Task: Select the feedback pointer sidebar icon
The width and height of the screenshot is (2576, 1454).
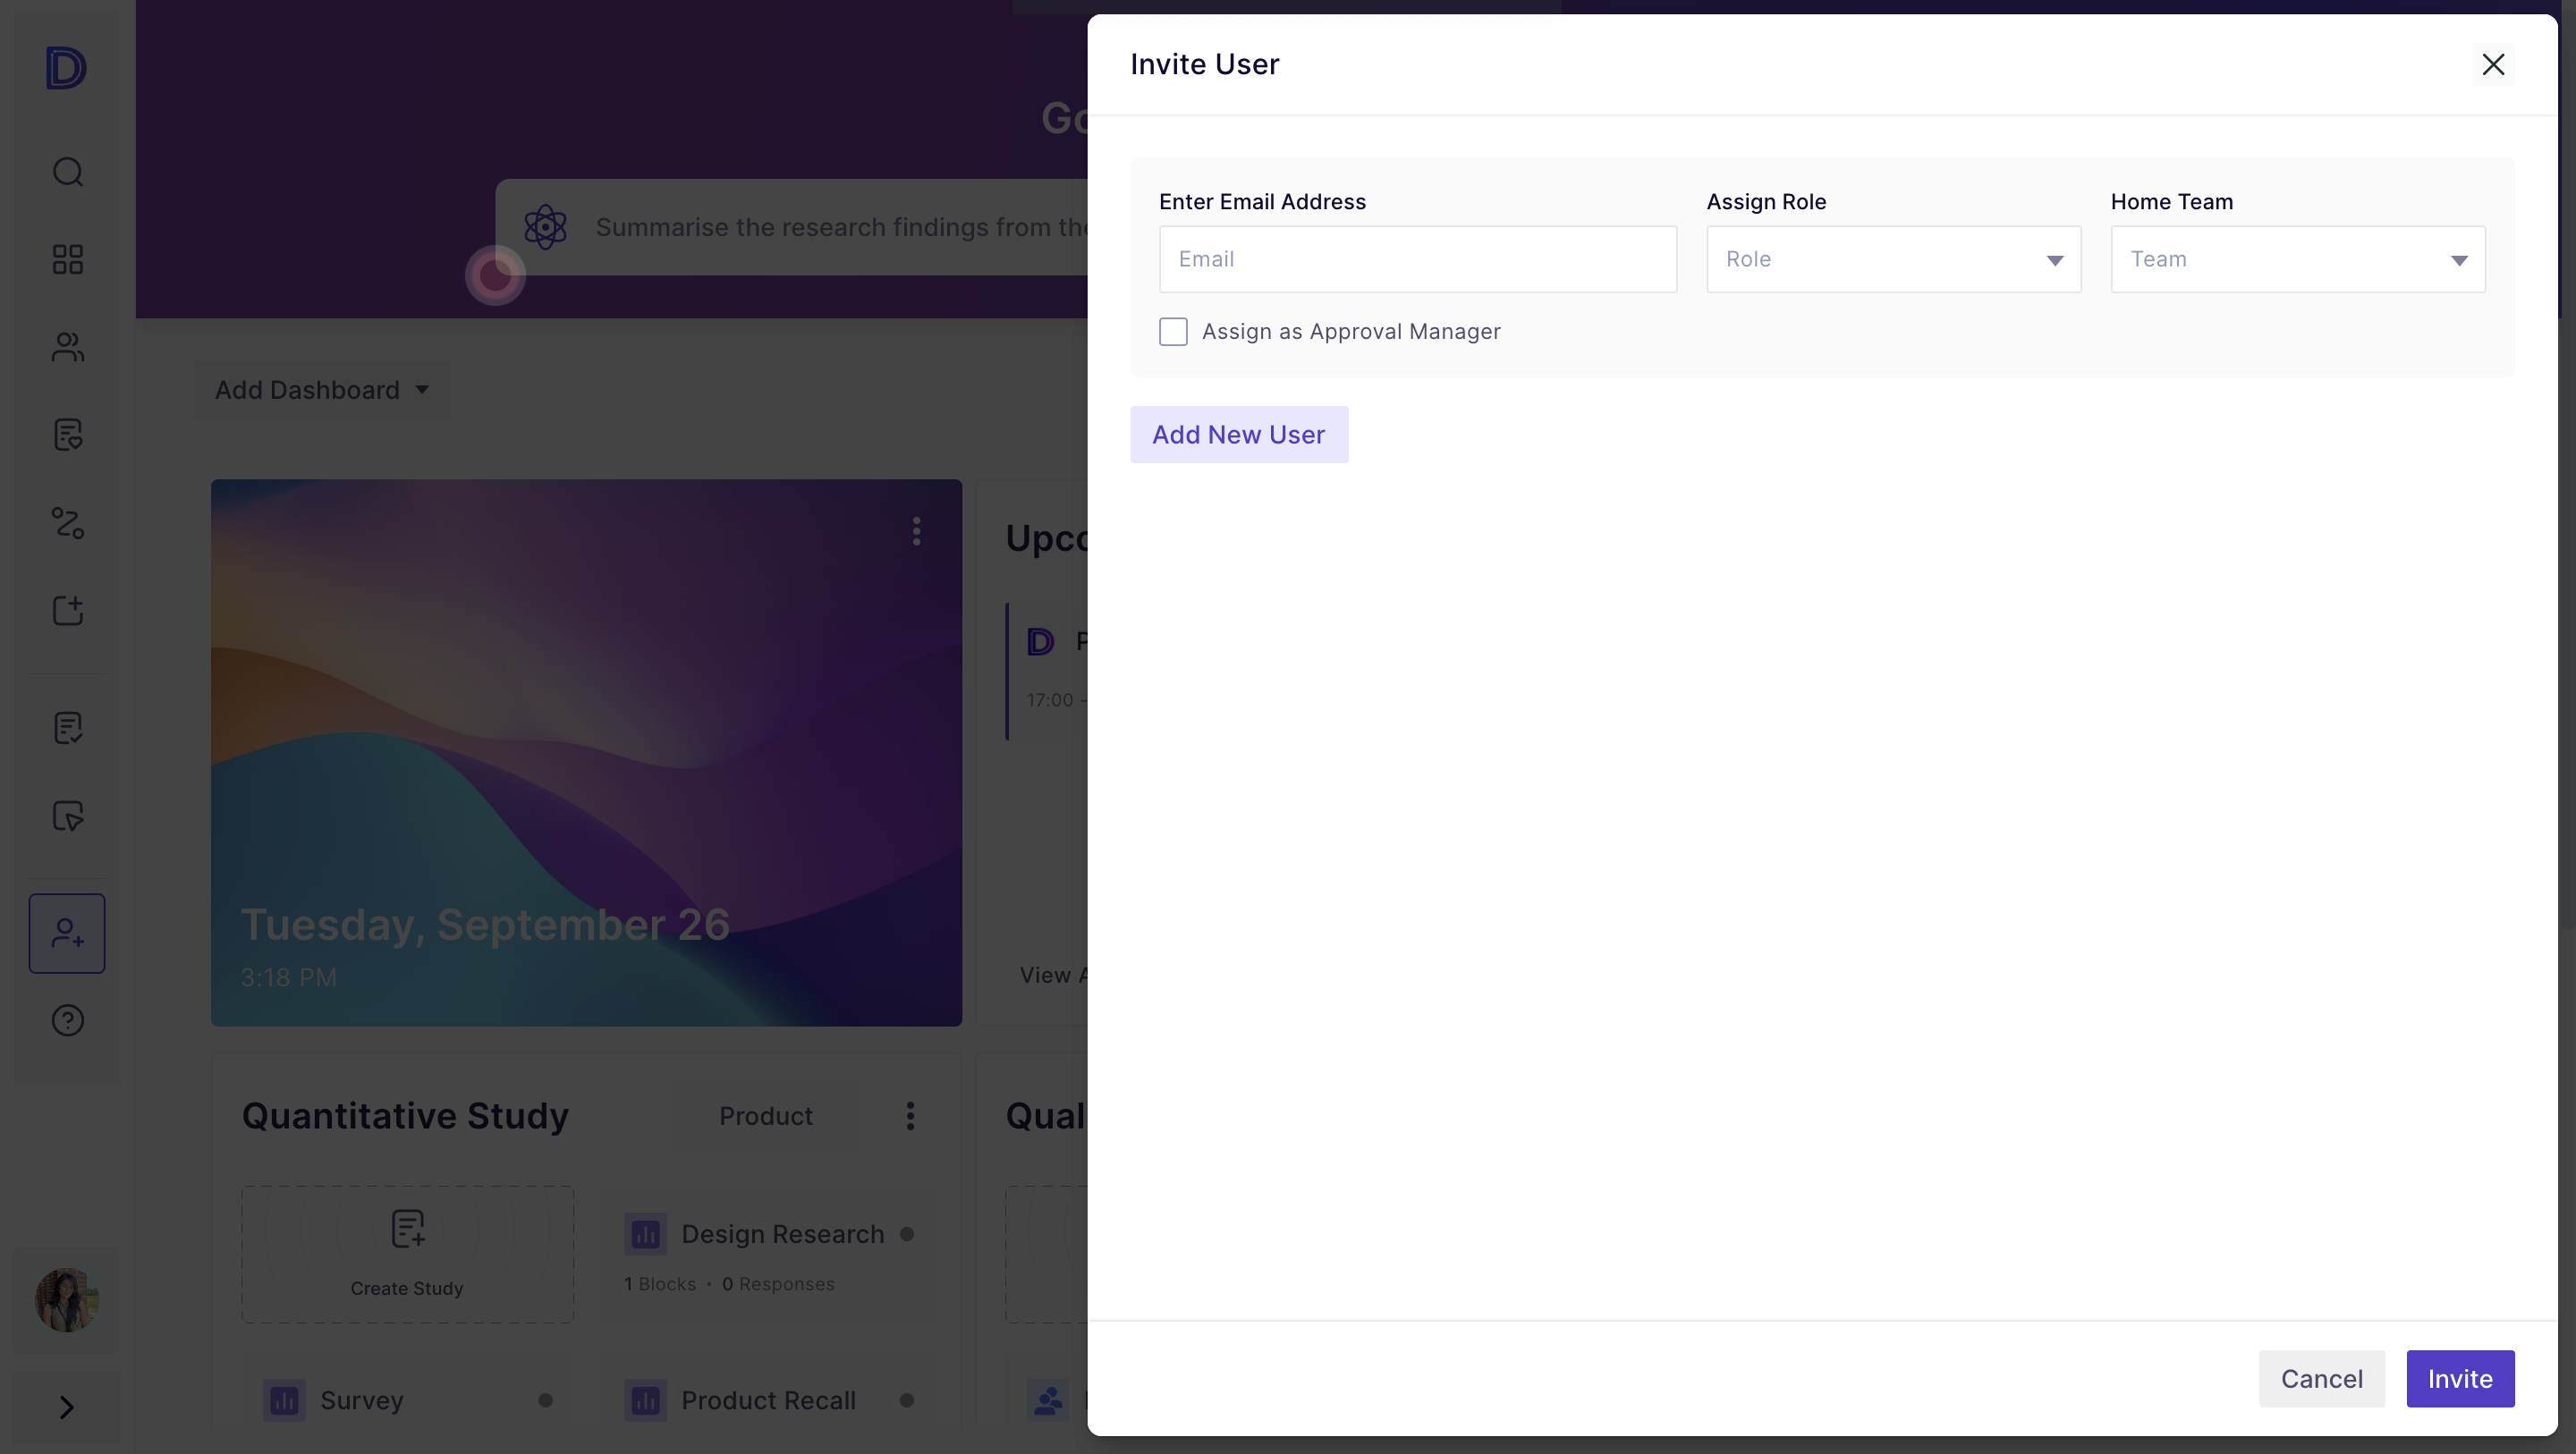Action: [66, 816]
